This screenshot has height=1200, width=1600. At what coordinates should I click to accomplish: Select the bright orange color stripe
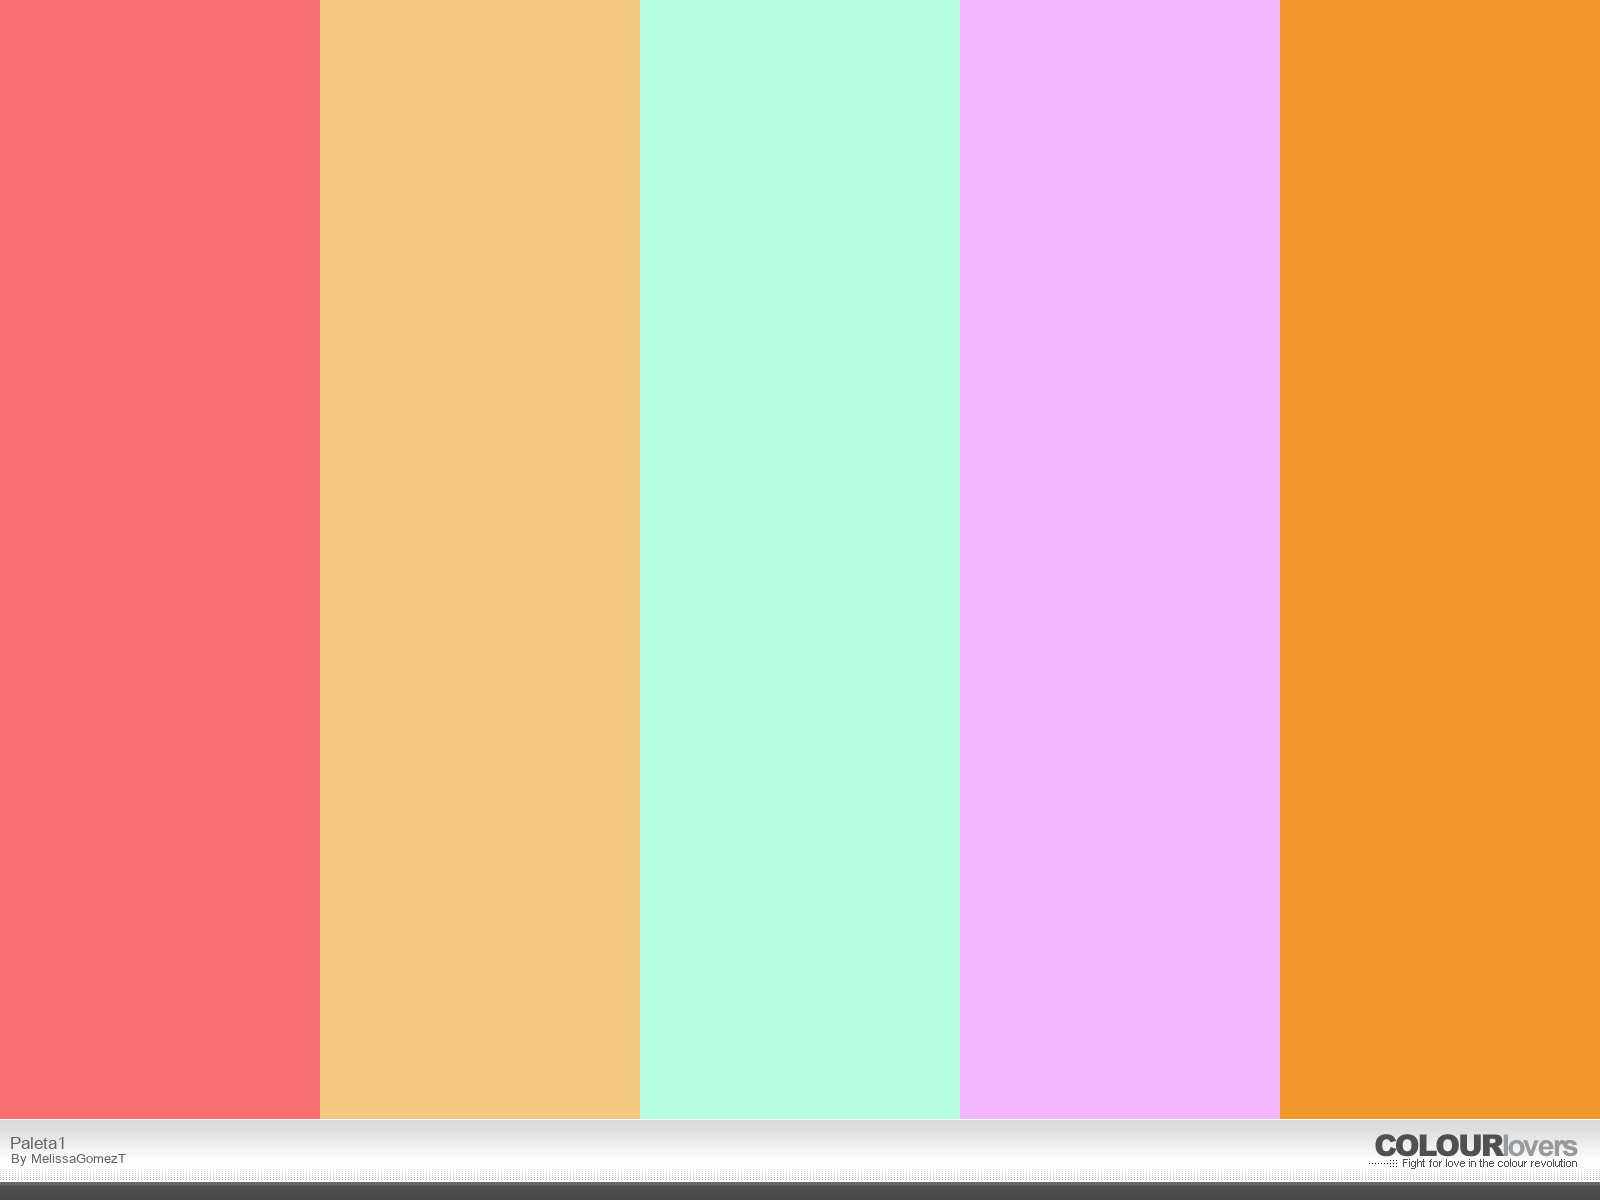1440,559
